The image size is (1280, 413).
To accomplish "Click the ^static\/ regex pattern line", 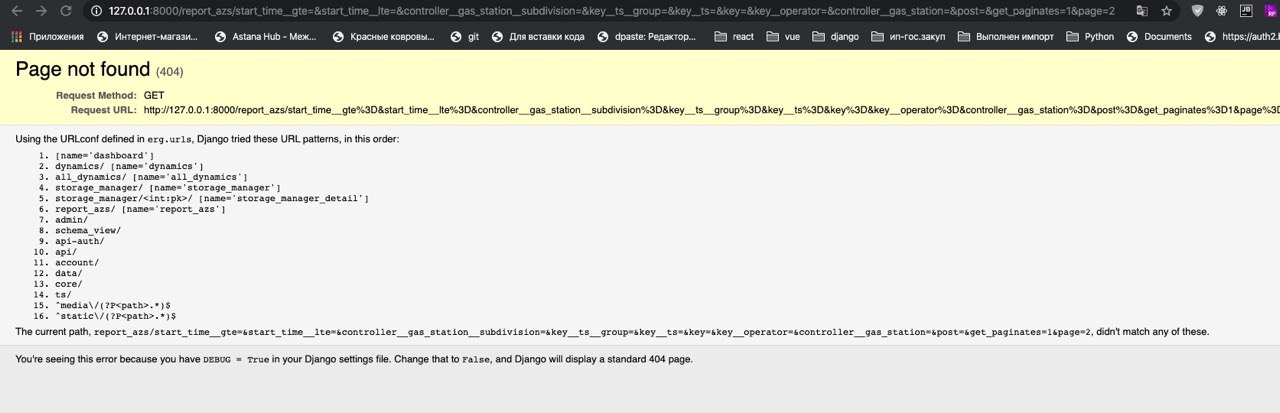I will tap(116, 316).
